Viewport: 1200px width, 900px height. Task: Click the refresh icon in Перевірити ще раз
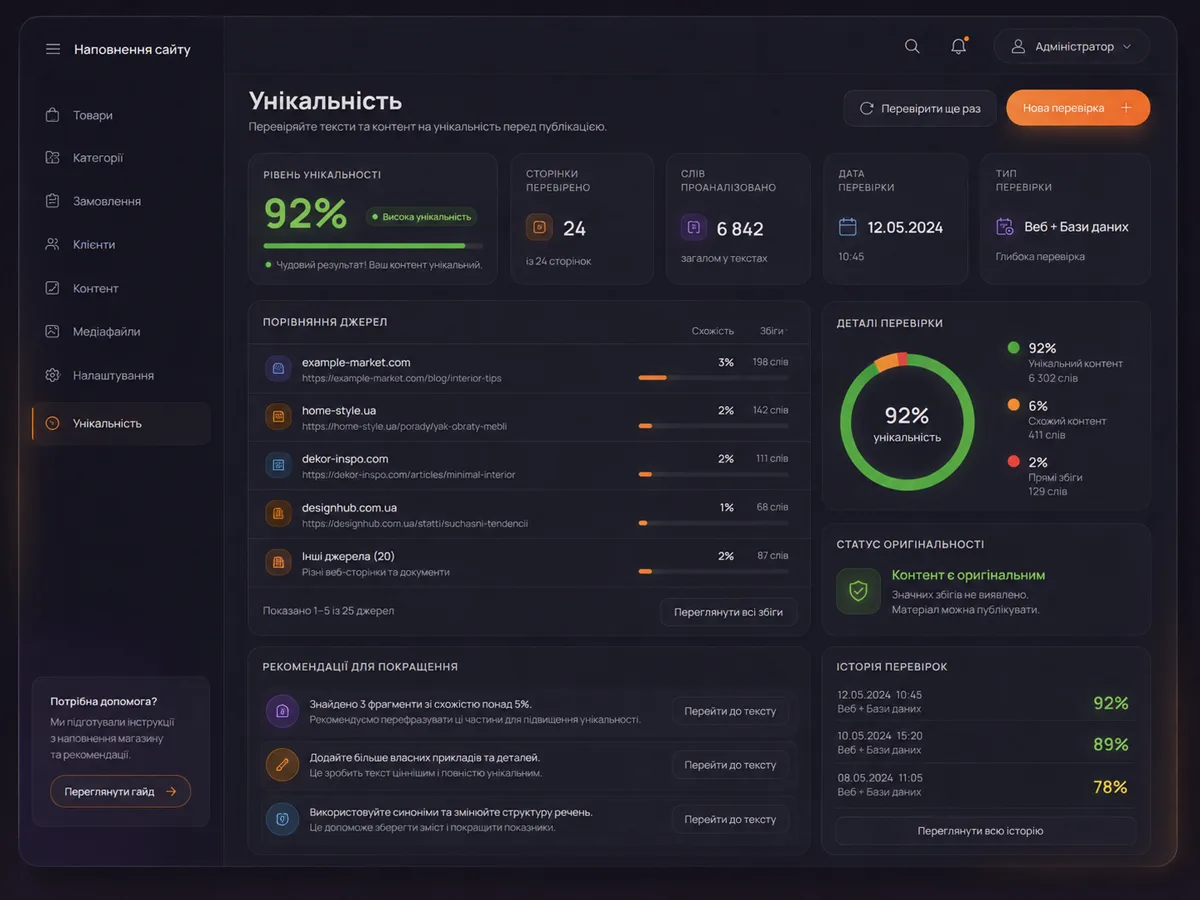coord(867,108)
